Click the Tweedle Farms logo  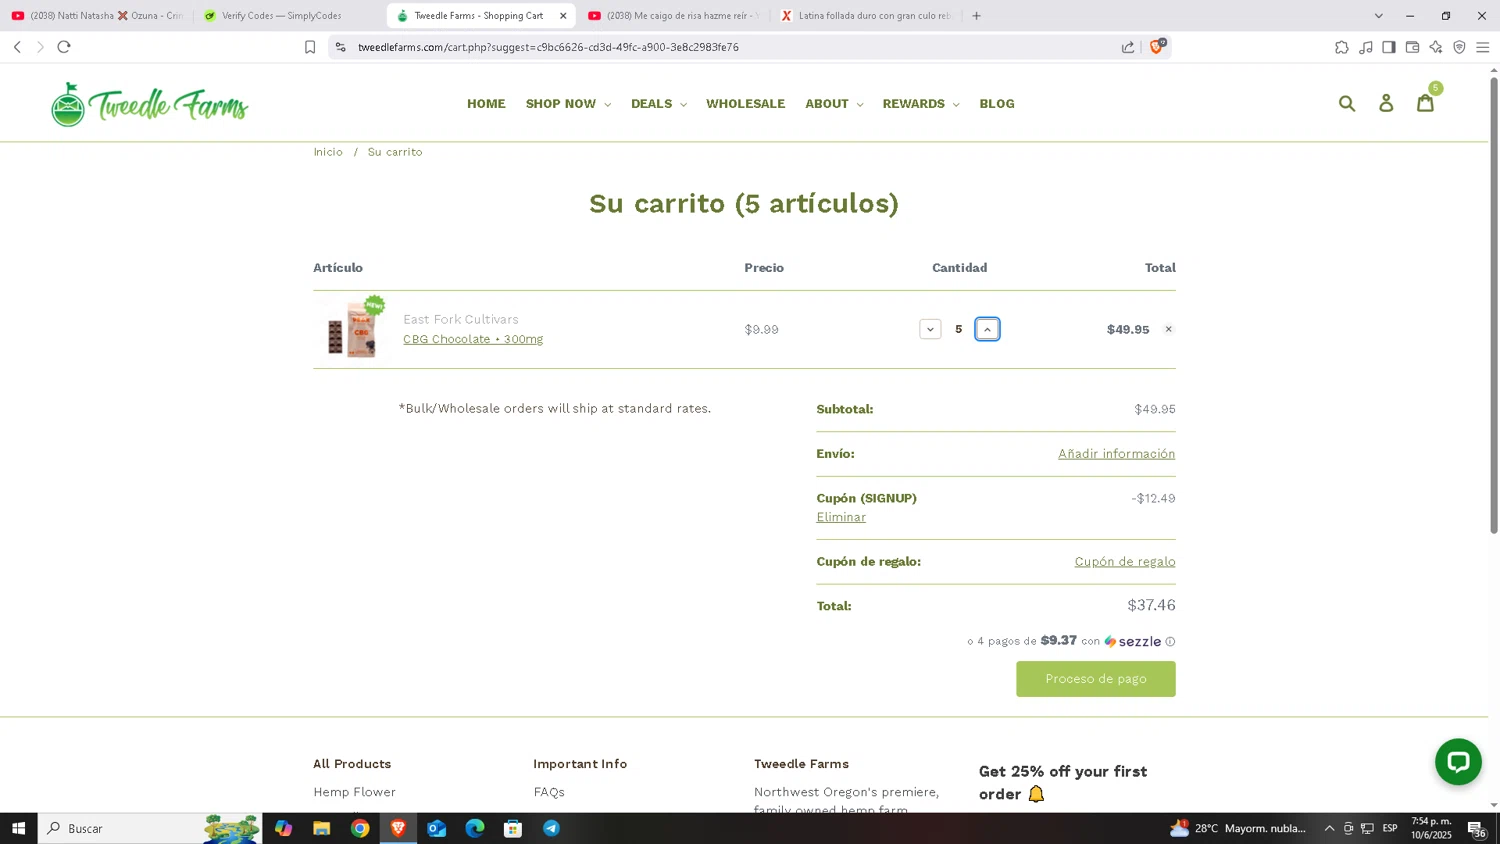150,104
